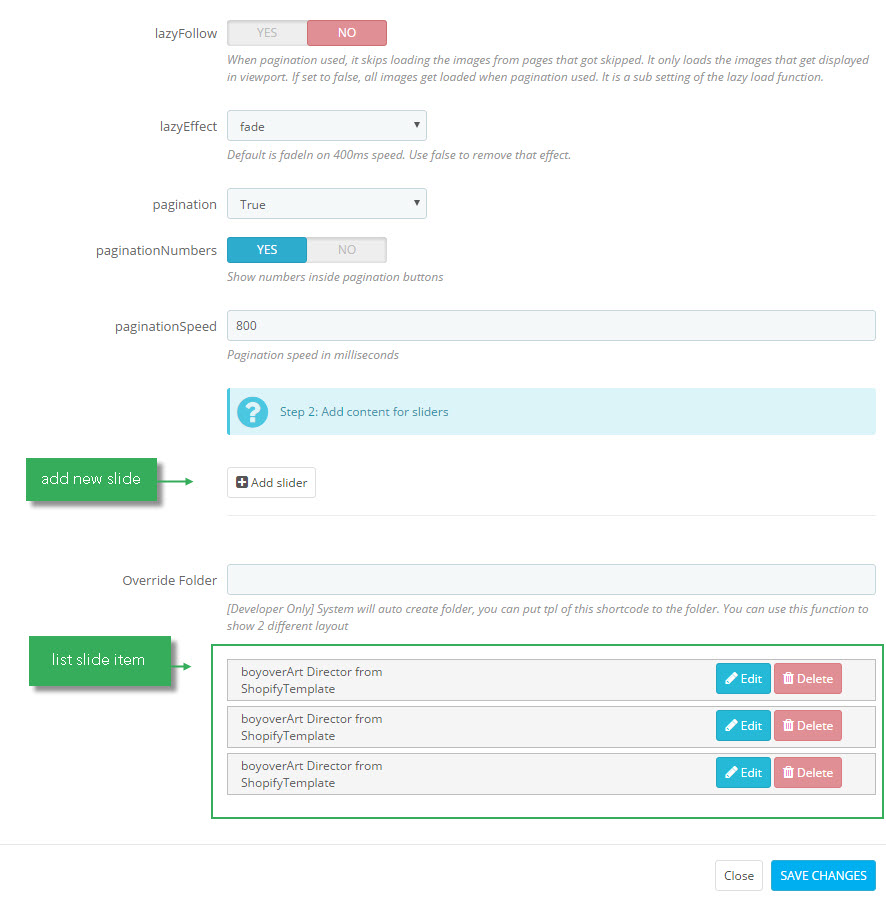Click pencil icon on first slide's Edit
Screen dimensions: 886x902
tap(731, 678)
